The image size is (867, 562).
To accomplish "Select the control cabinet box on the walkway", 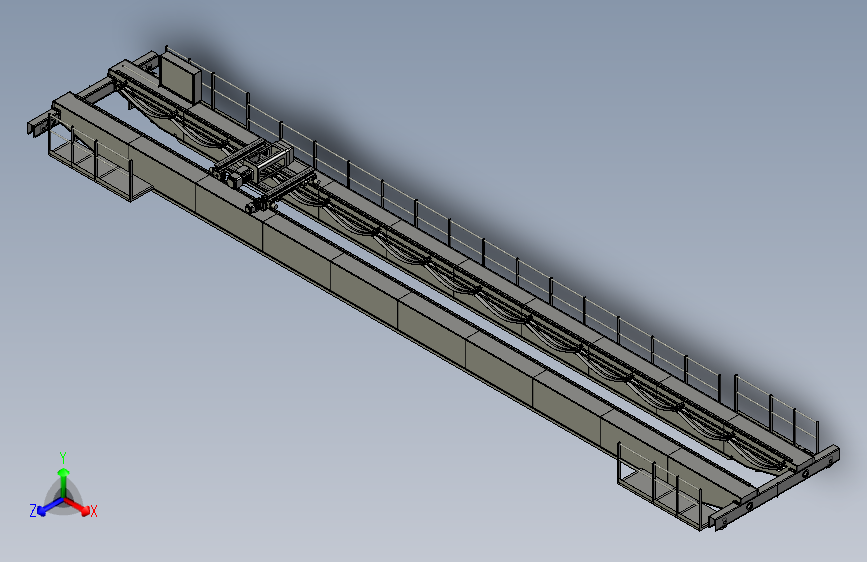I will click(x=180, y=79).
